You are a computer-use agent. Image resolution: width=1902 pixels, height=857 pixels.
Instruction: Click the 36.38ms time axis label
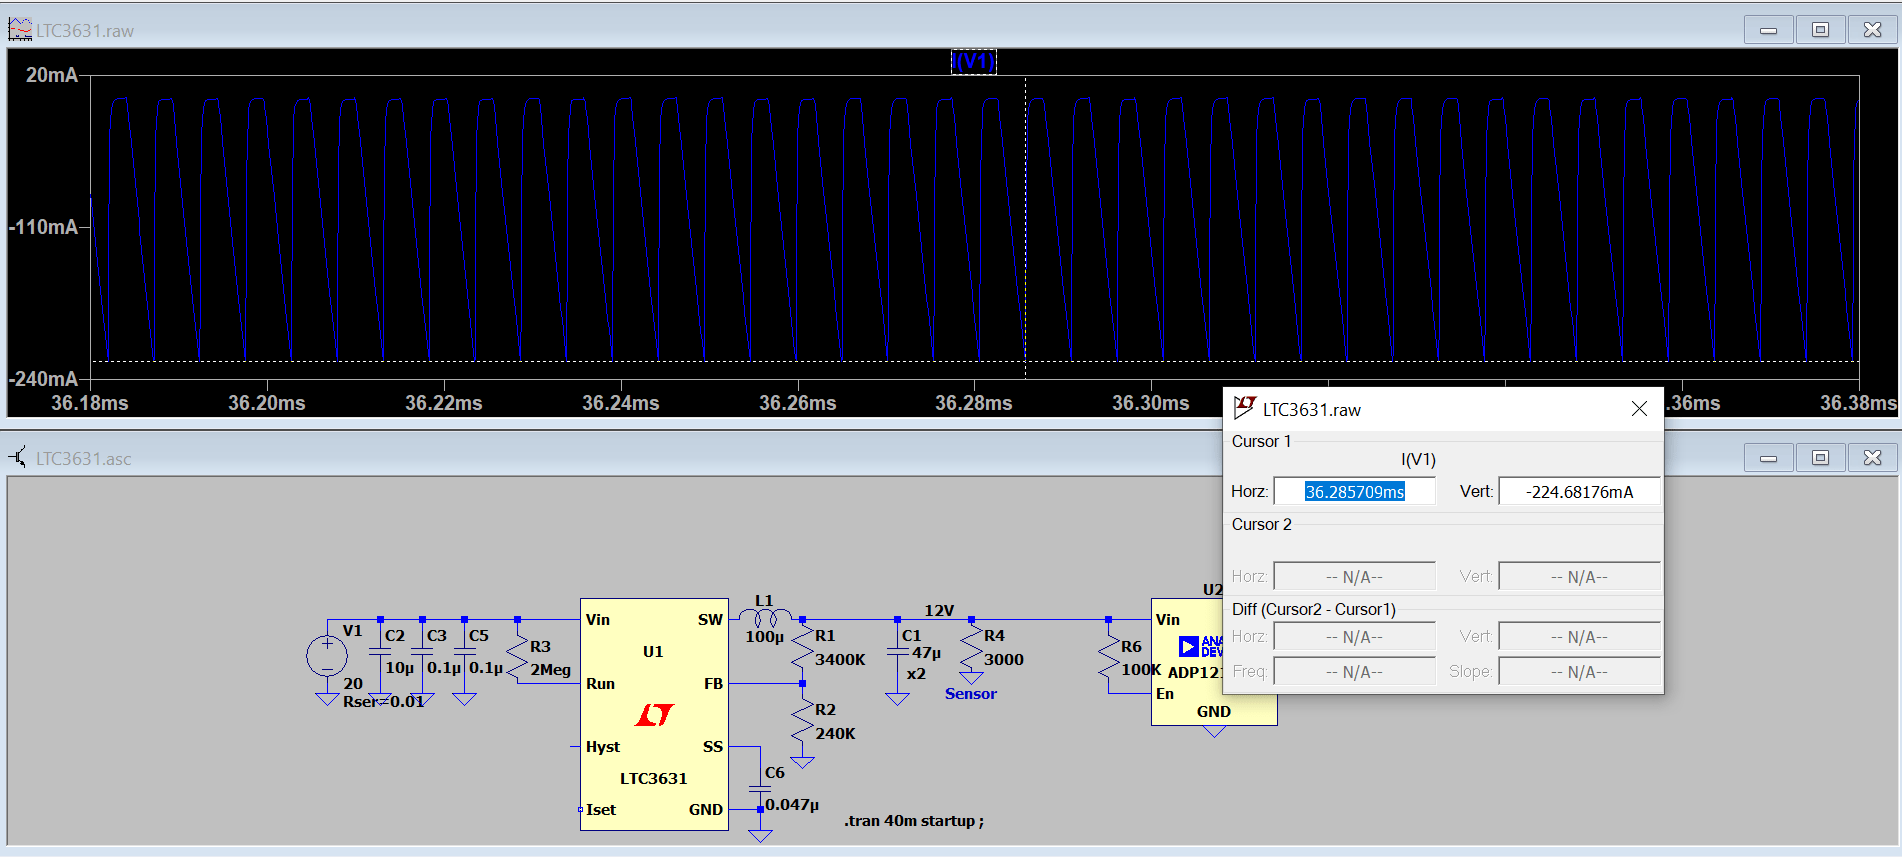[x=1858, y=403]
